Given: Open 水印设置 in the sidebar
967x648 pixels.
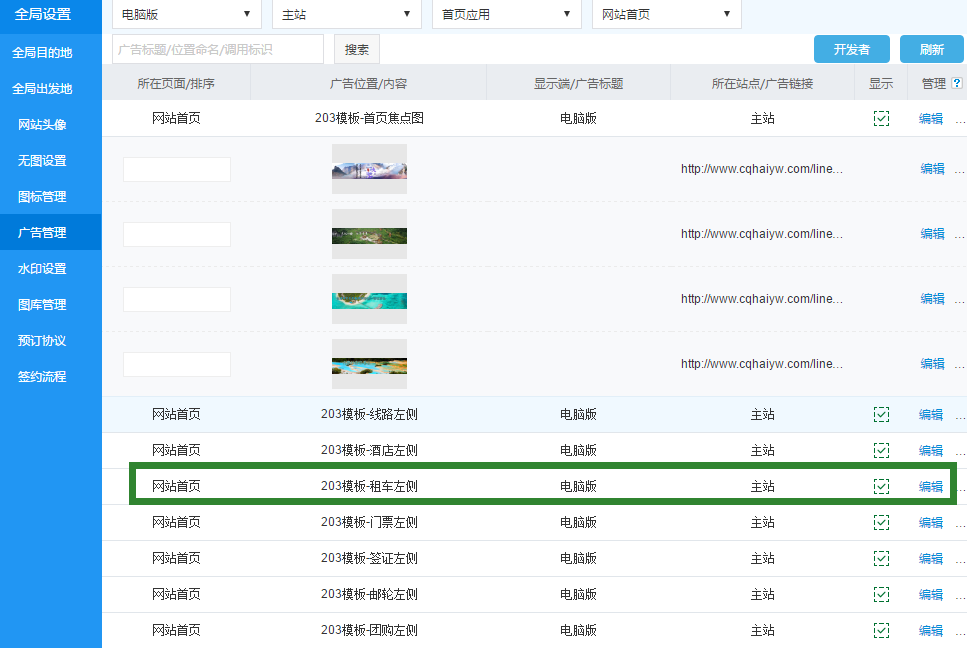Looking at the screenshot, I should point(42,269).
